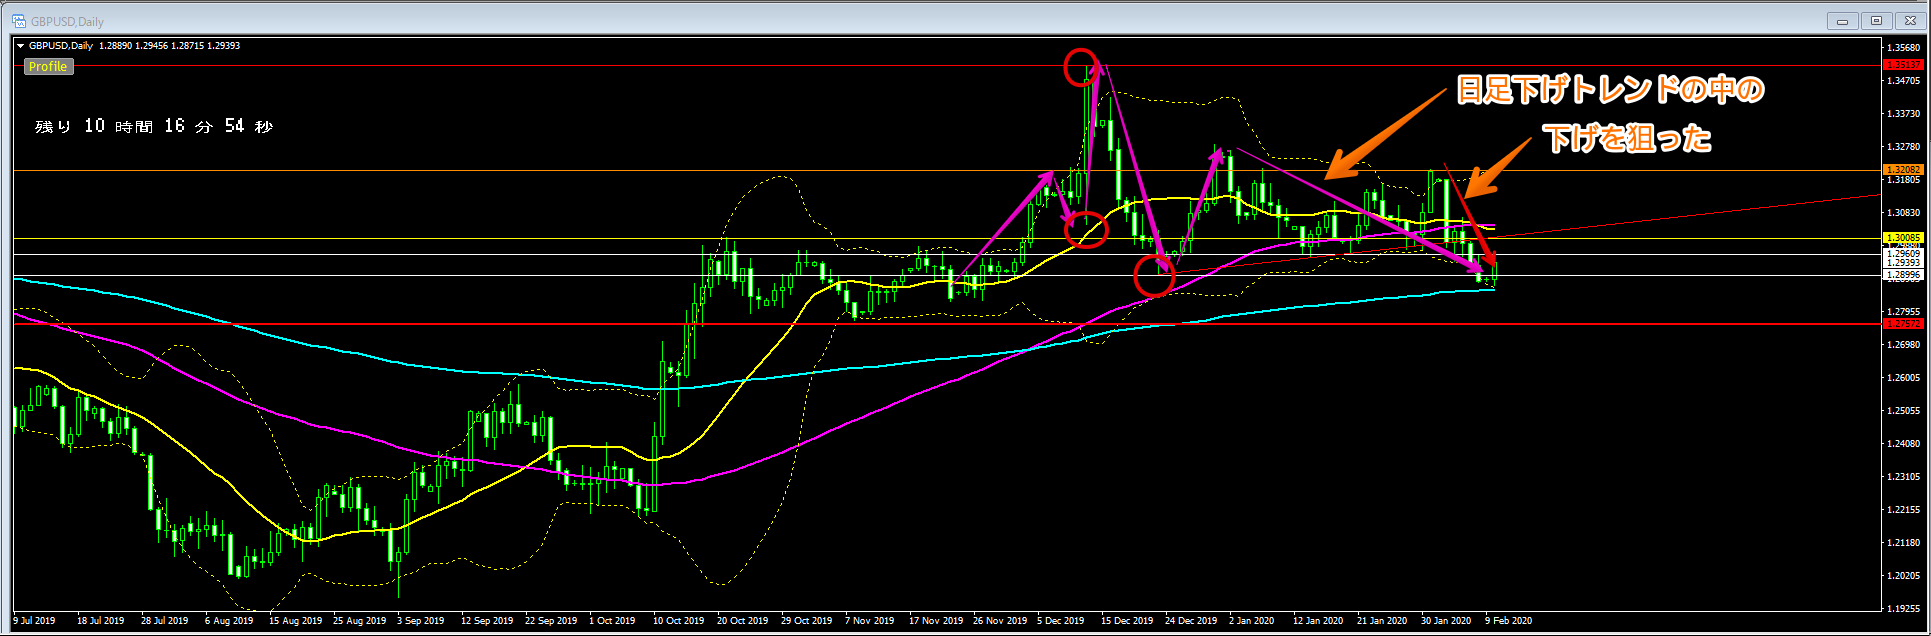Click the 1.23105 price scale value

tap(1902, 476)
